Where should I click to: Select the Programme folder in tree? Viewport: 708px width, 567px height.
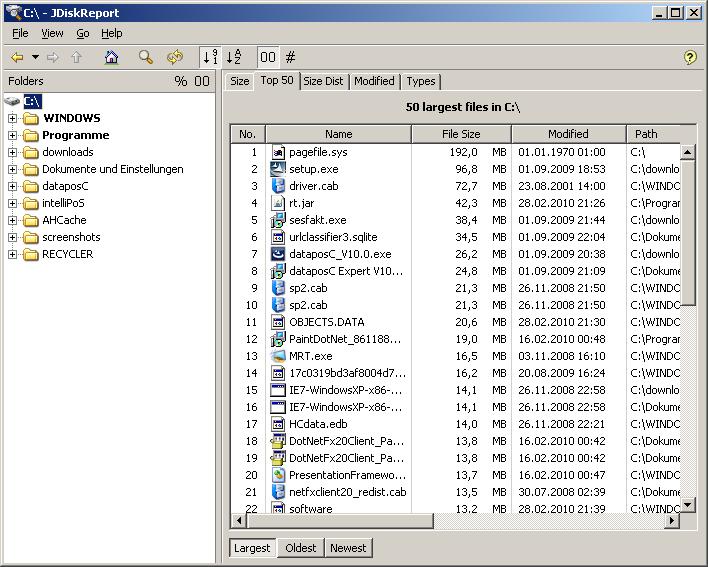click(75, 135)
